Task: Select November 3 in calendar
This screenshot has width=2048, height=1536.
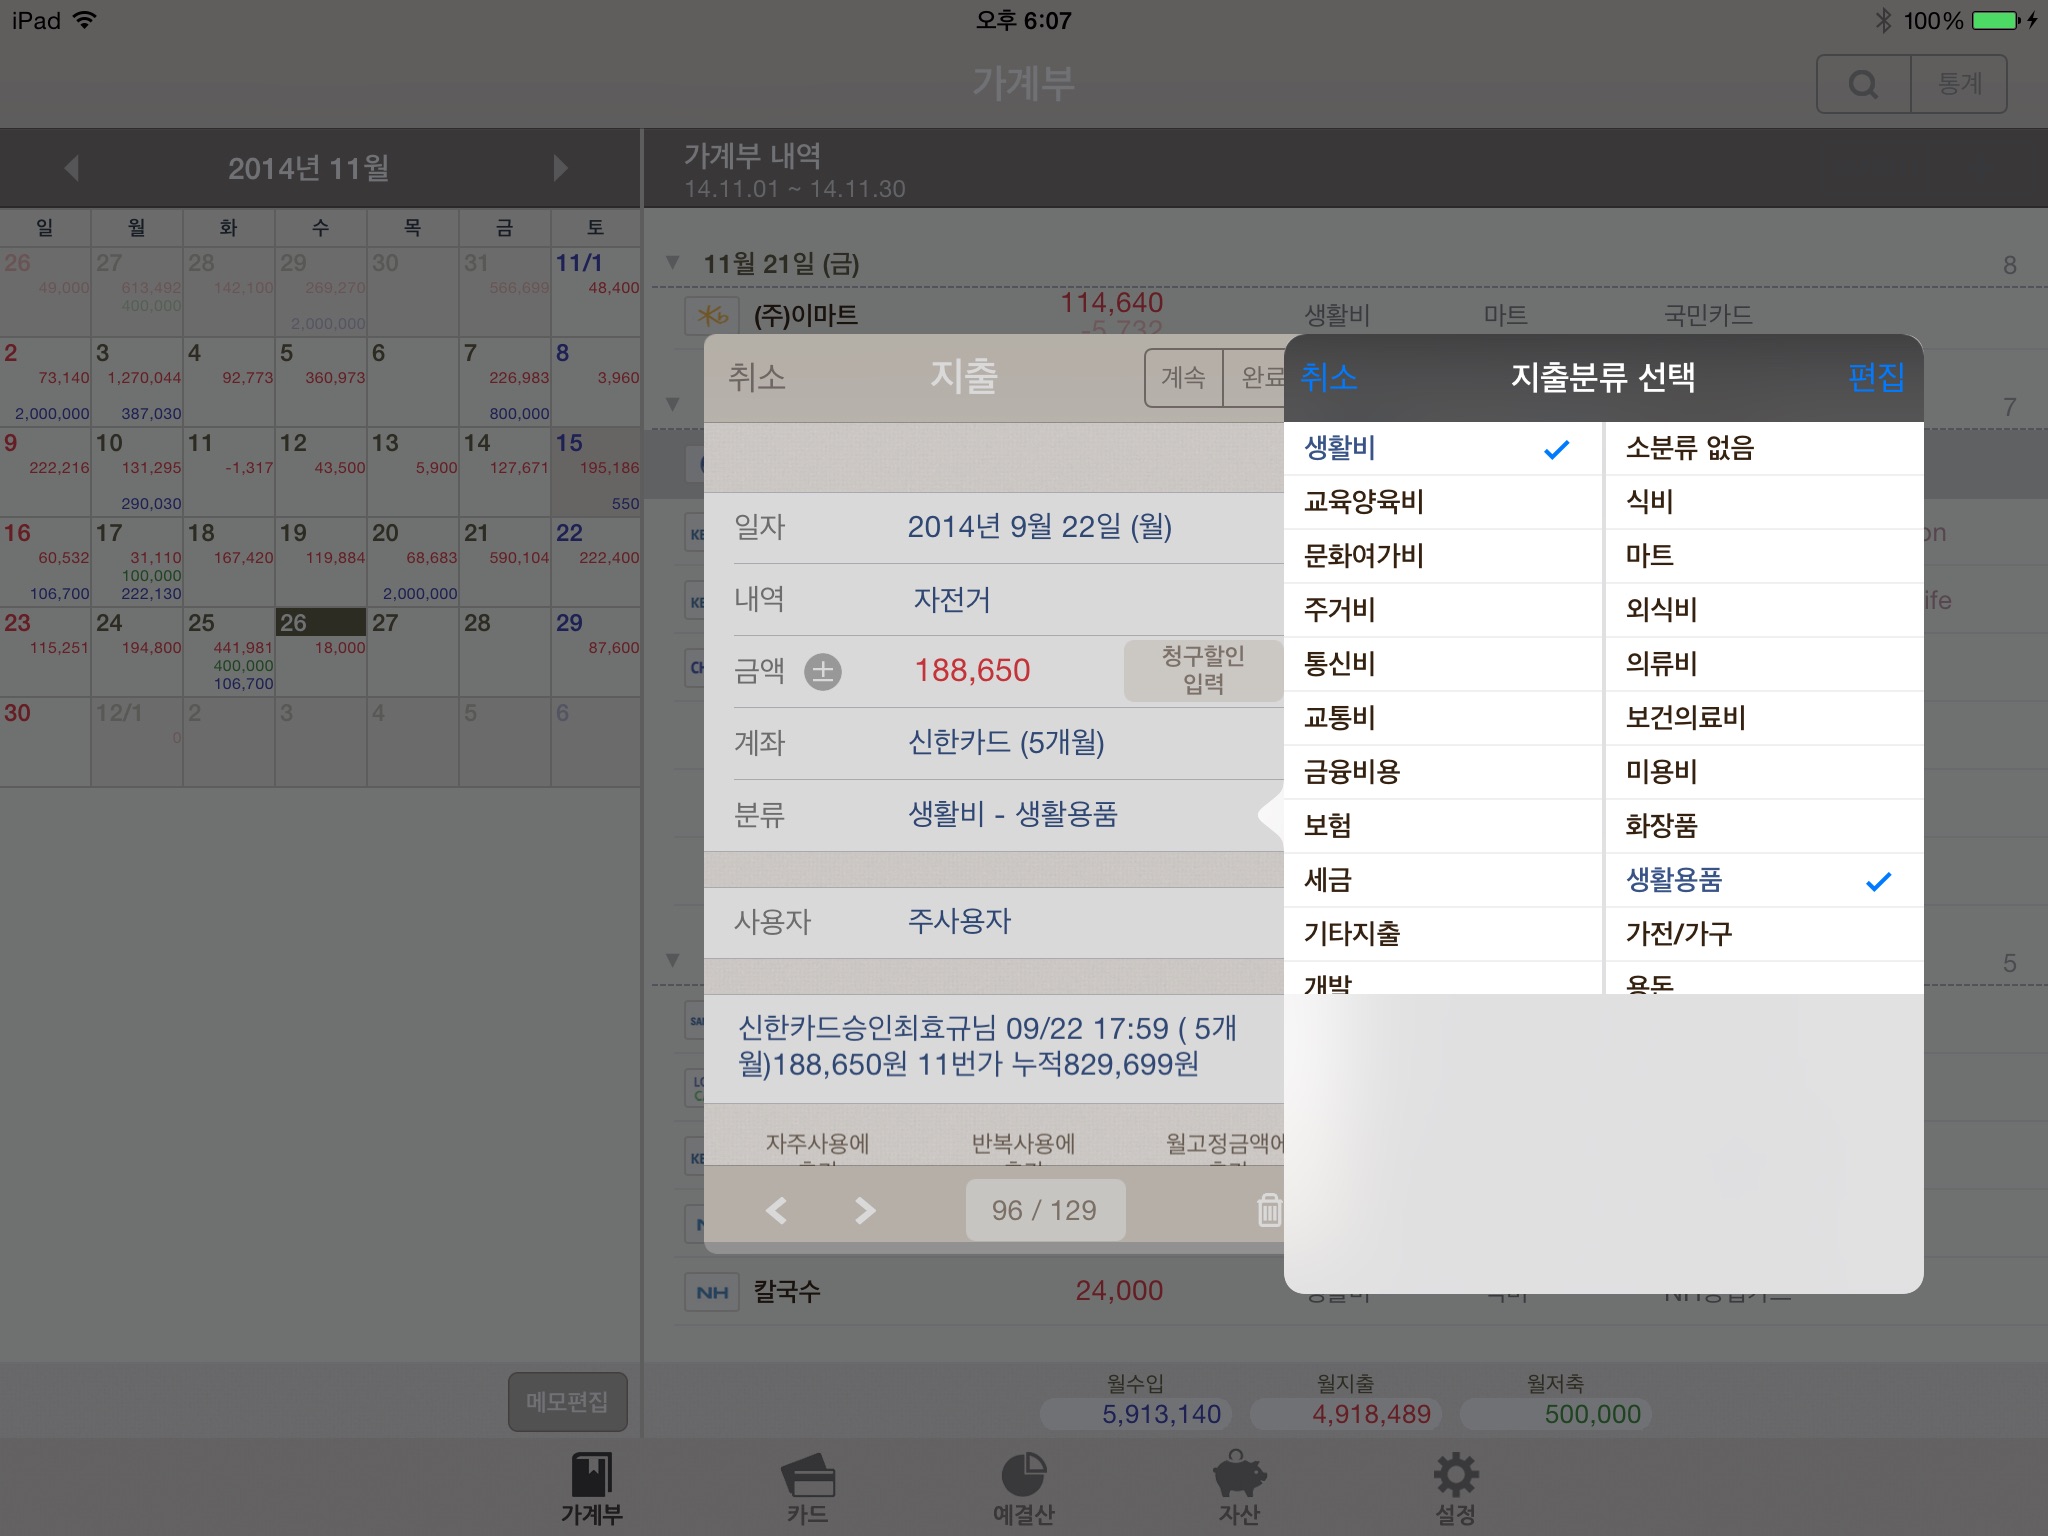Action: [136, 381]
